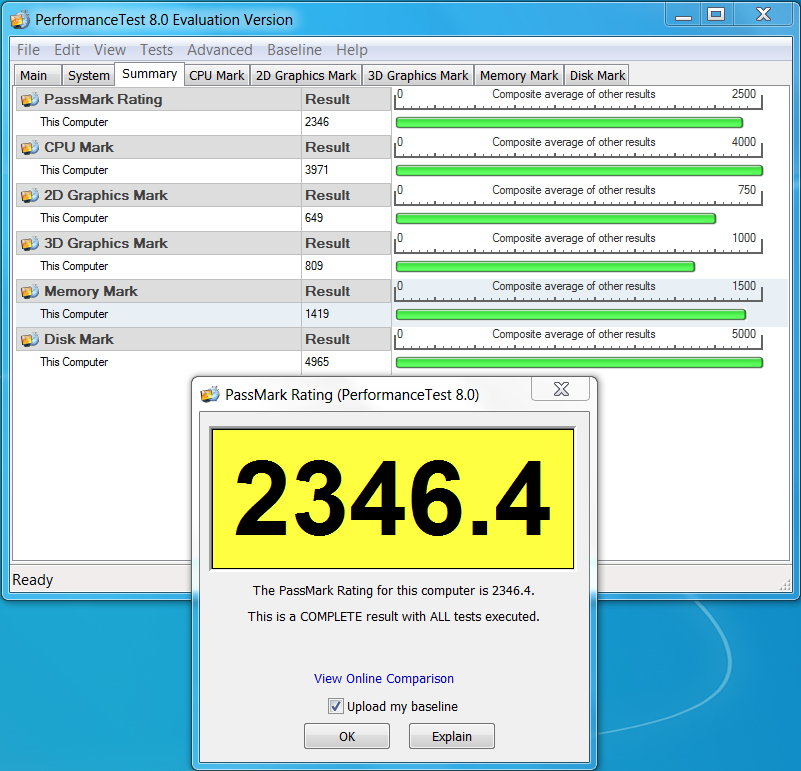Click the 2D Graphics Mark row icon

click(30, 195)
